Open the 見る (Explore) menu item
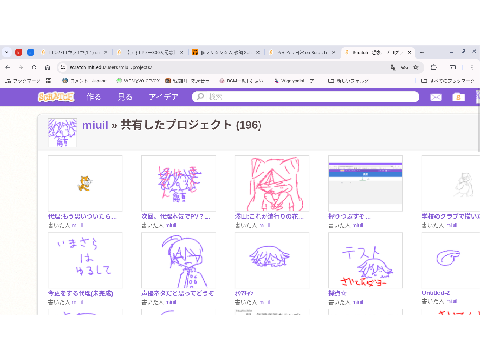Screen dimensions: 480x360 pyautogui.click(x=125, y=97)
